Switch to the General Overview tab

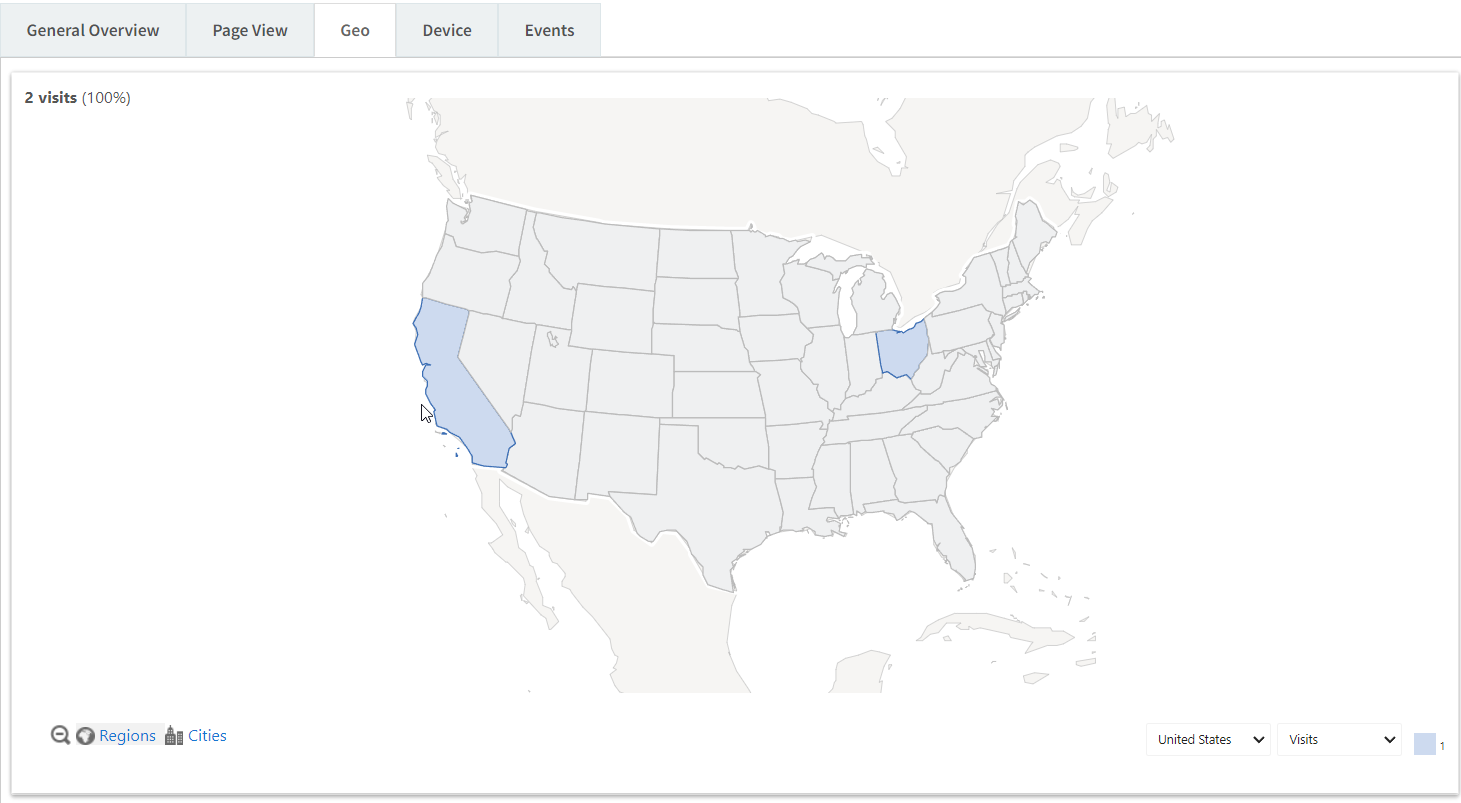point(93,30)
